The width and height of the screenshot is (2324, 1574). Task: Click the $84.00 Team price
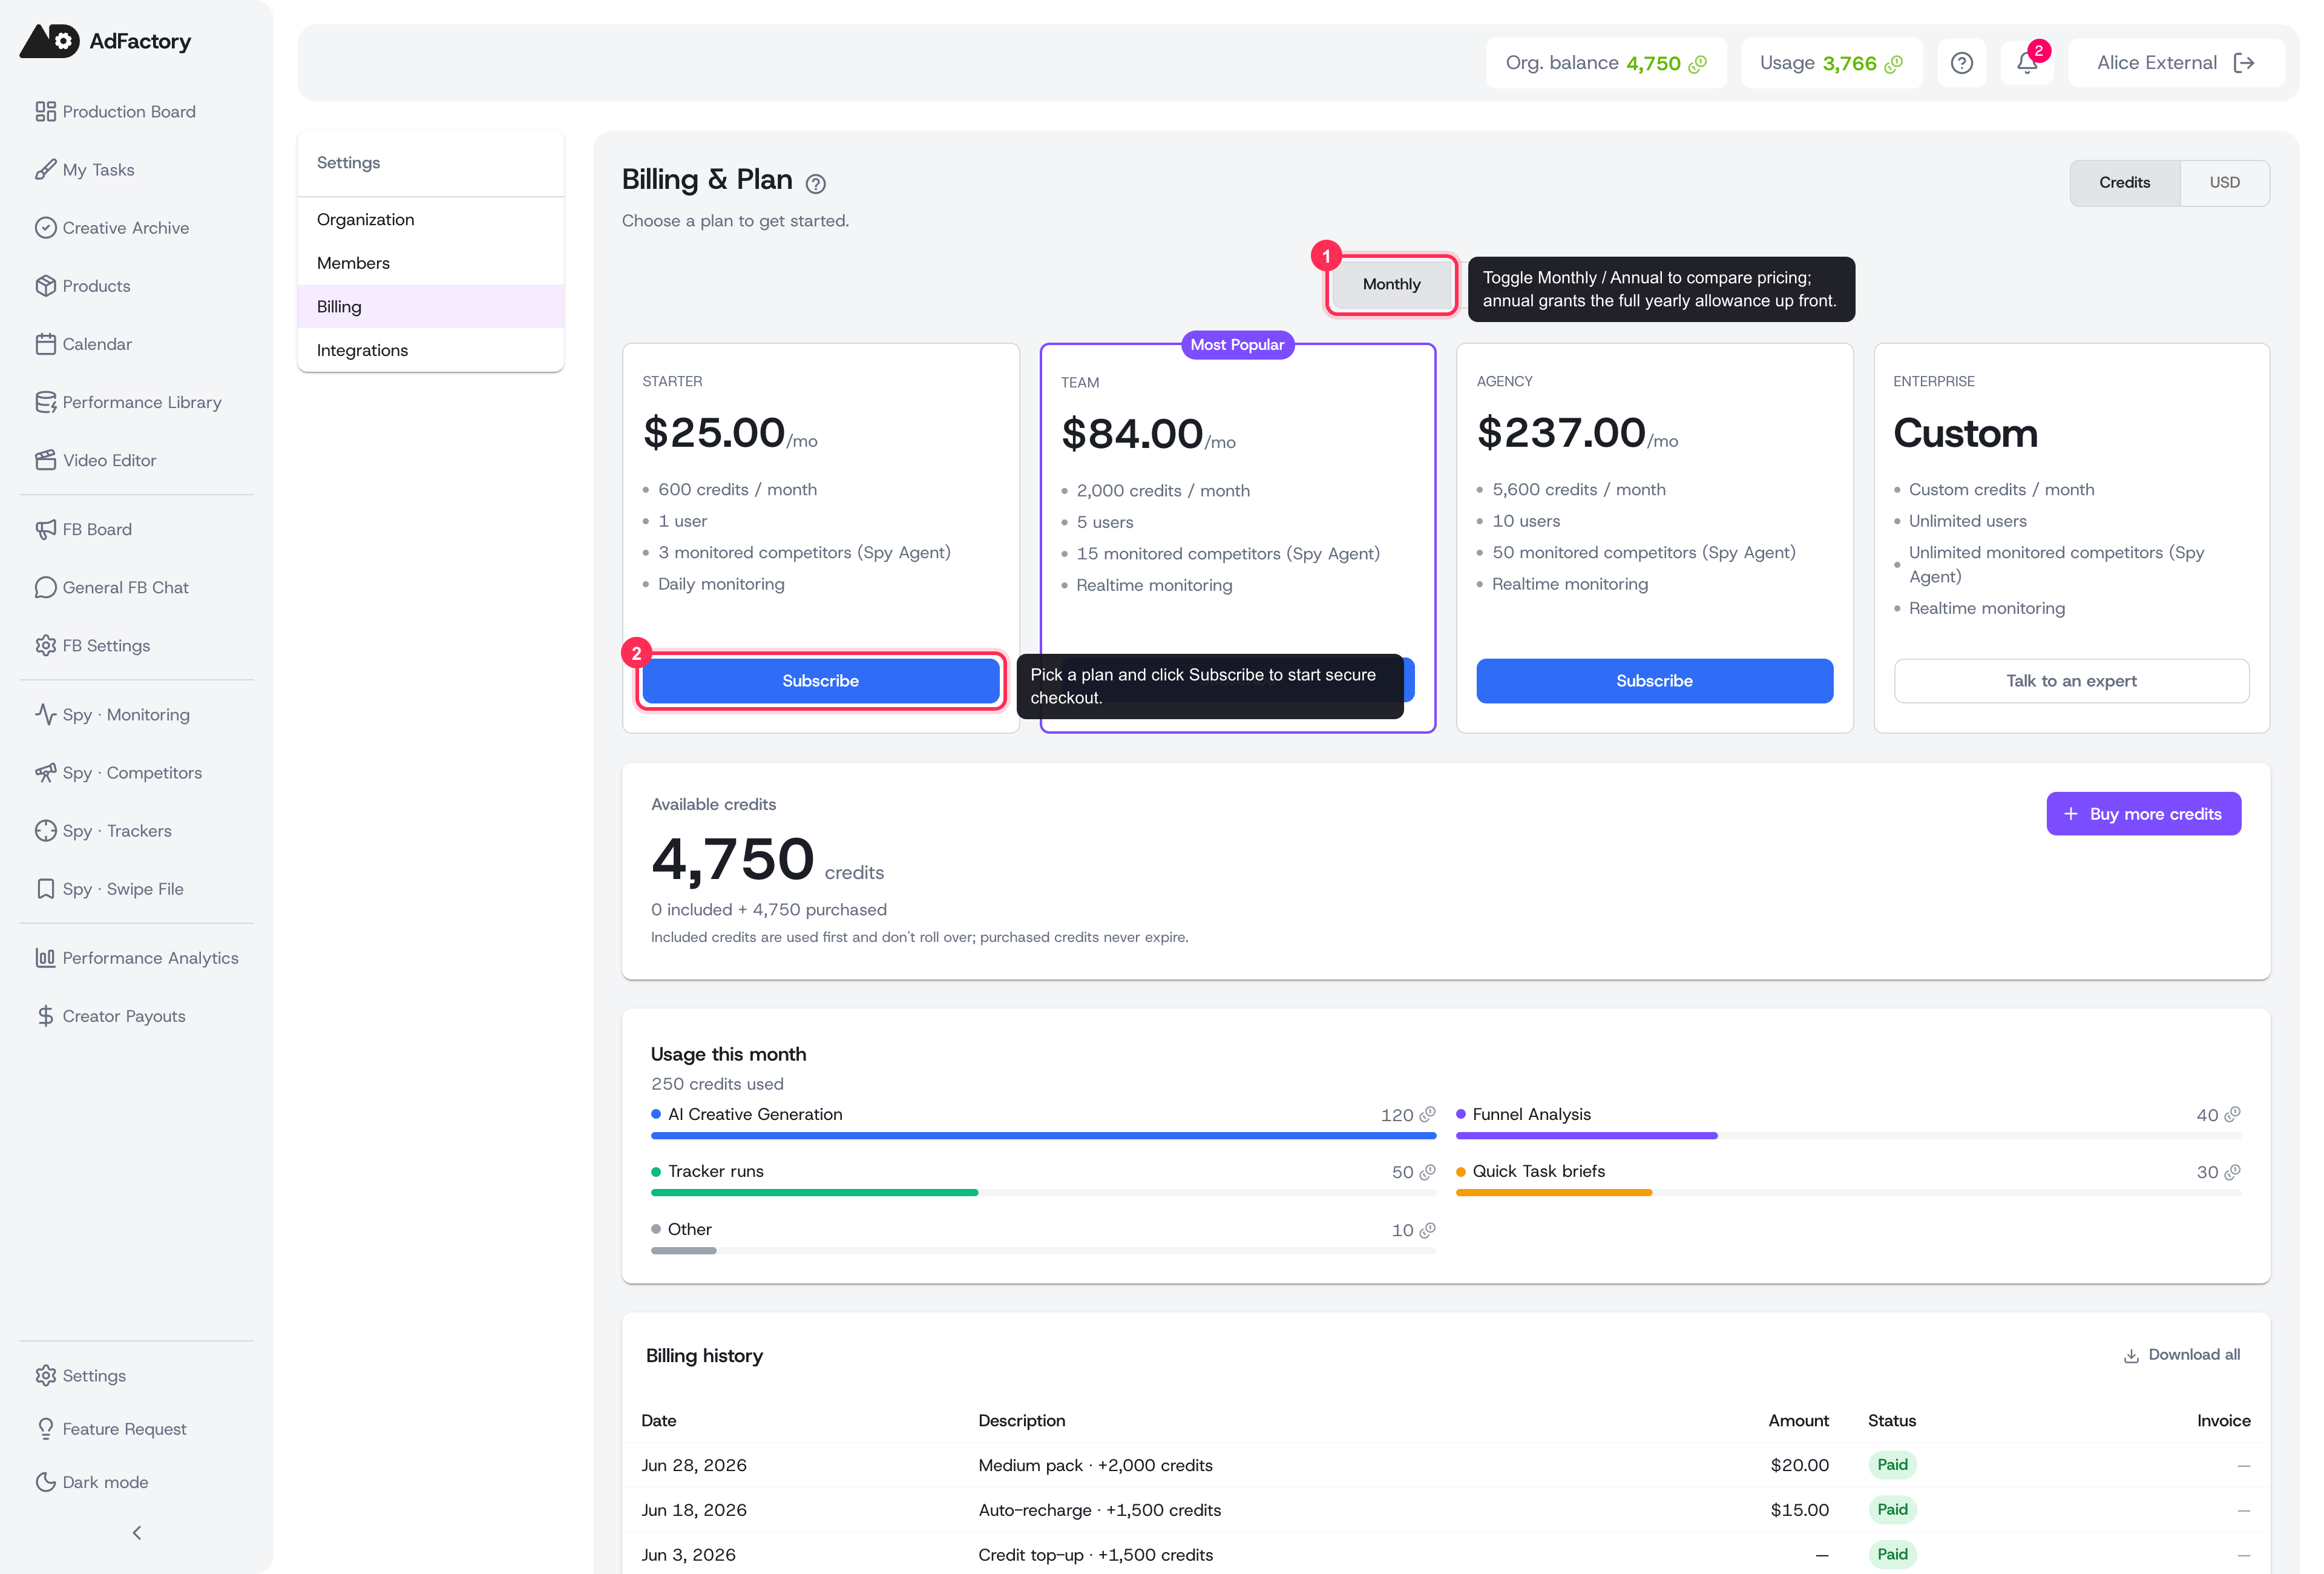tap(1132, 434)
